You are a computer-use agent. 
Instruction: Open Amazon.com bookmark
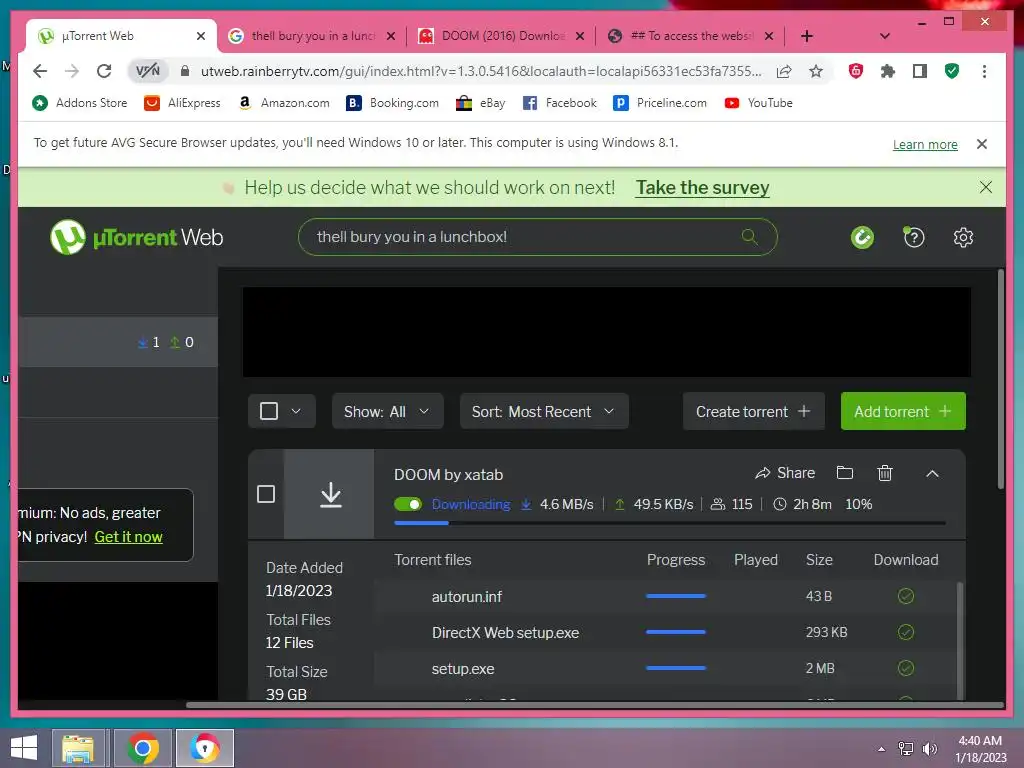(284, 103)
